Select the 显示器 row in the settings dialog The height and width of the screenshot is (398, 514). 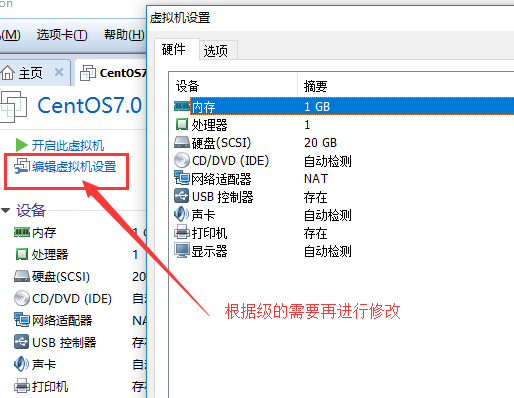pyautogui.click(x=343, y=250)
